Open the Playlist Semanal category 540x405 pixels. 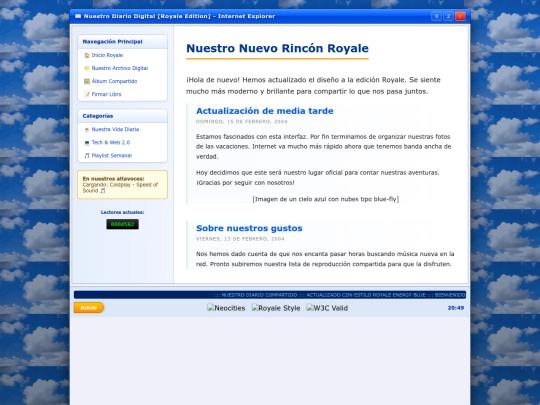pos(112,156)
